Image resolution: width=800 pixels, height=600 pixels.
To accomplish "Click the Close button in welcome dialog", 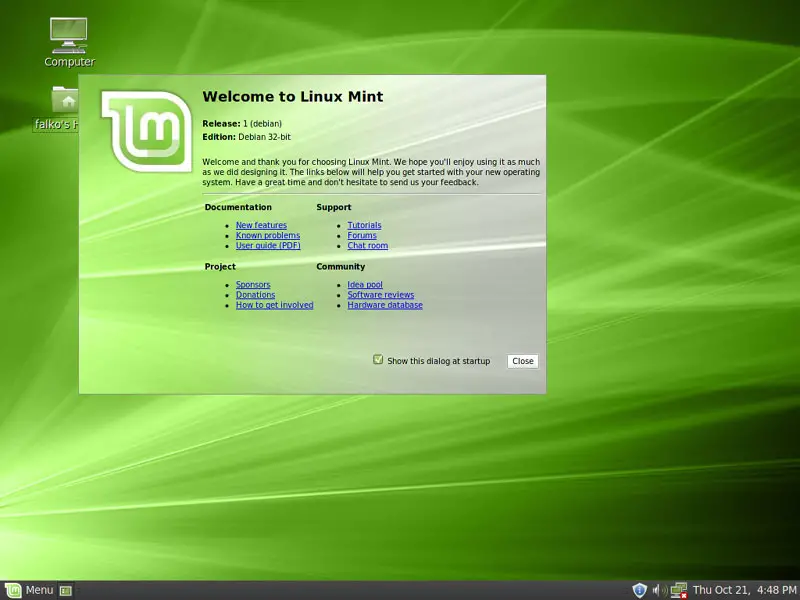I will (x=522, y=361).
